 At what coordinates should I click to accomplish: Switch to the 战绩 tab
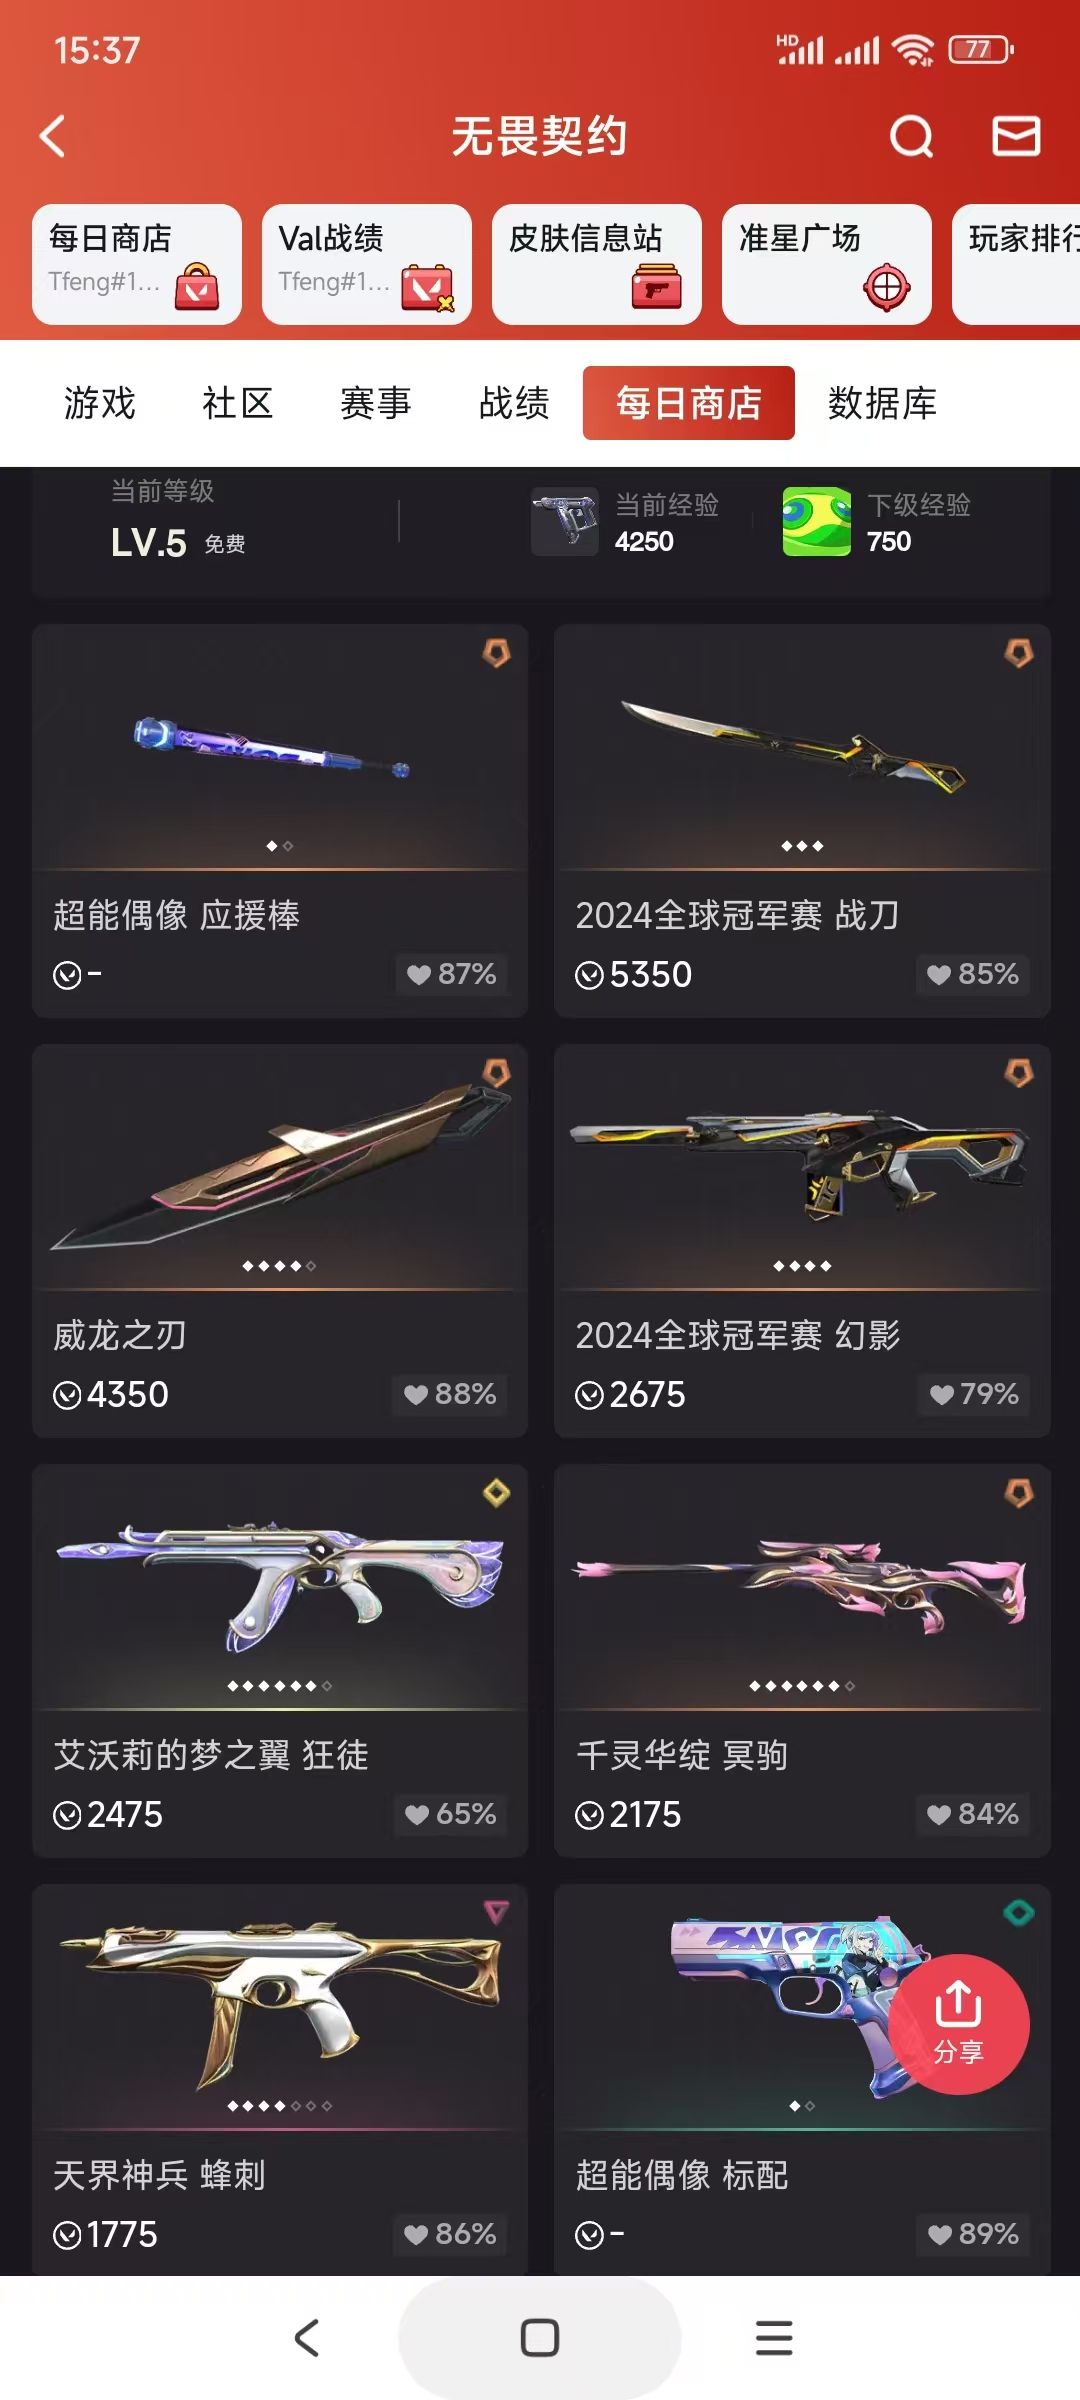(514, 403)
